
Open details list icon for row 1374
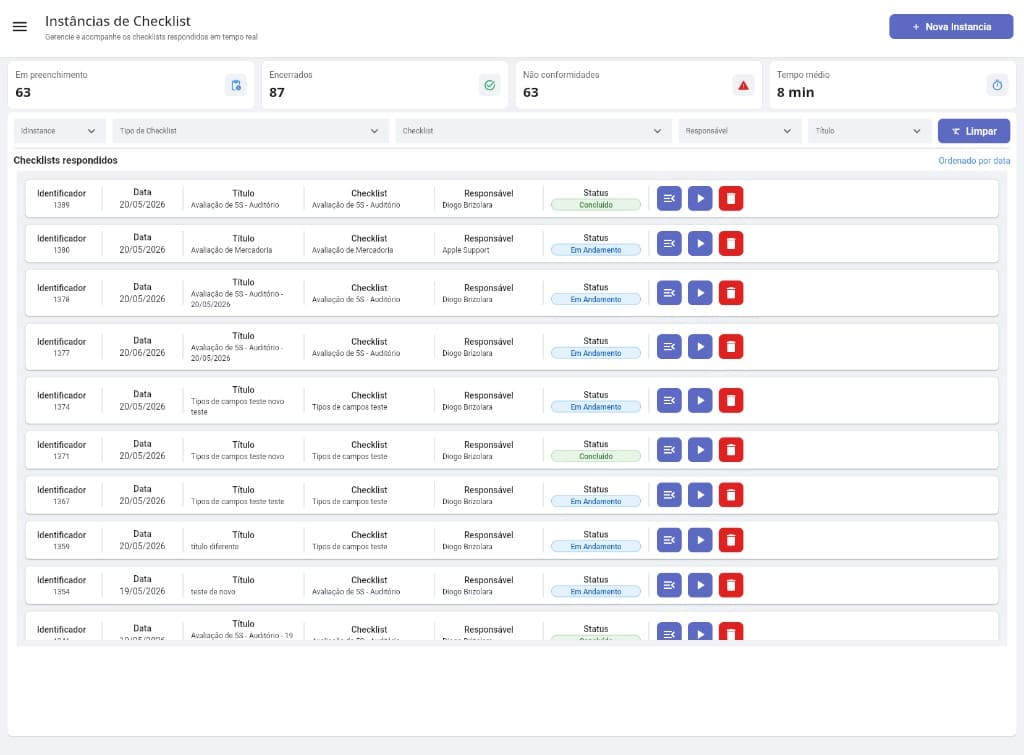pos(669,400)
